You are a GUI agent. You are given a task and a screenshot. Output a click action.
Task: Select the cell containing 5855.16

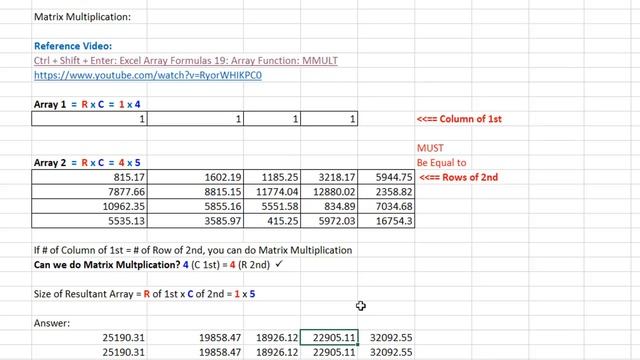[195, 206]
